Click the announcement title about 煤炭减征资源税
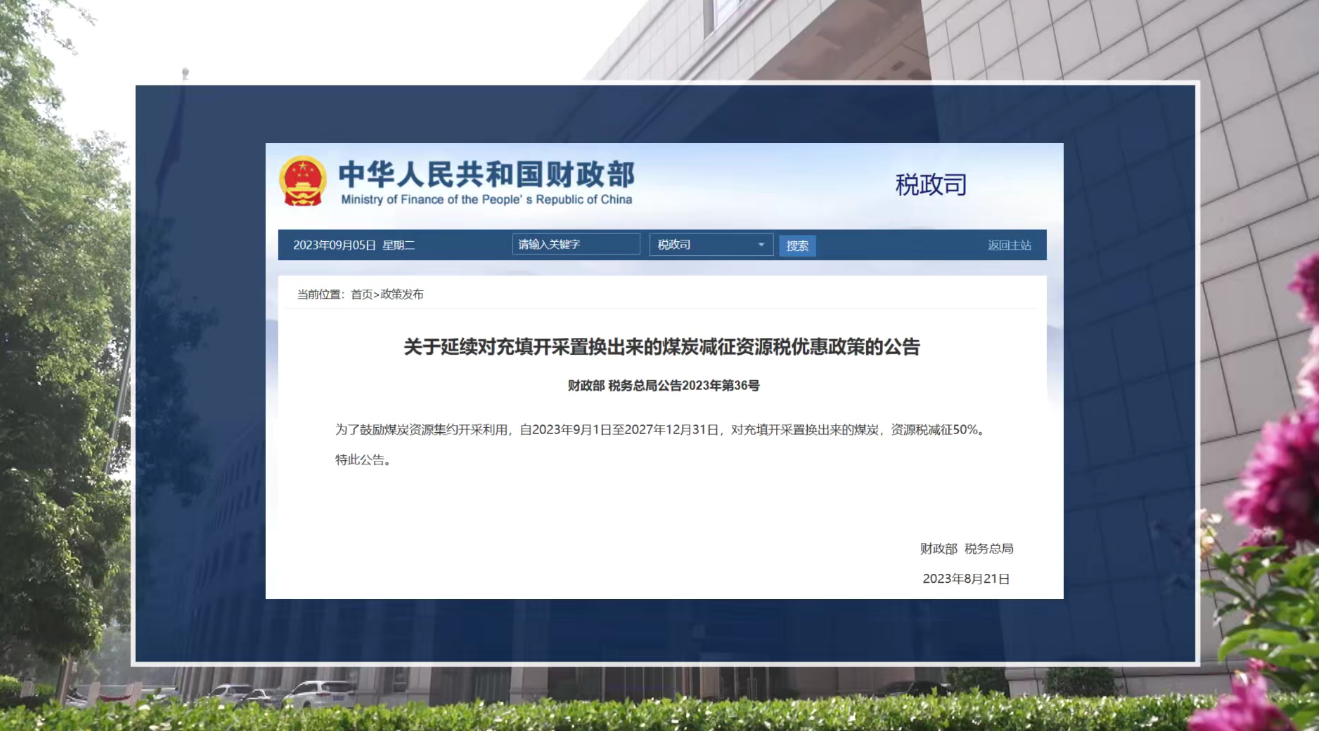The height and width of the screenshot is (731, 1319). (661, 347)
